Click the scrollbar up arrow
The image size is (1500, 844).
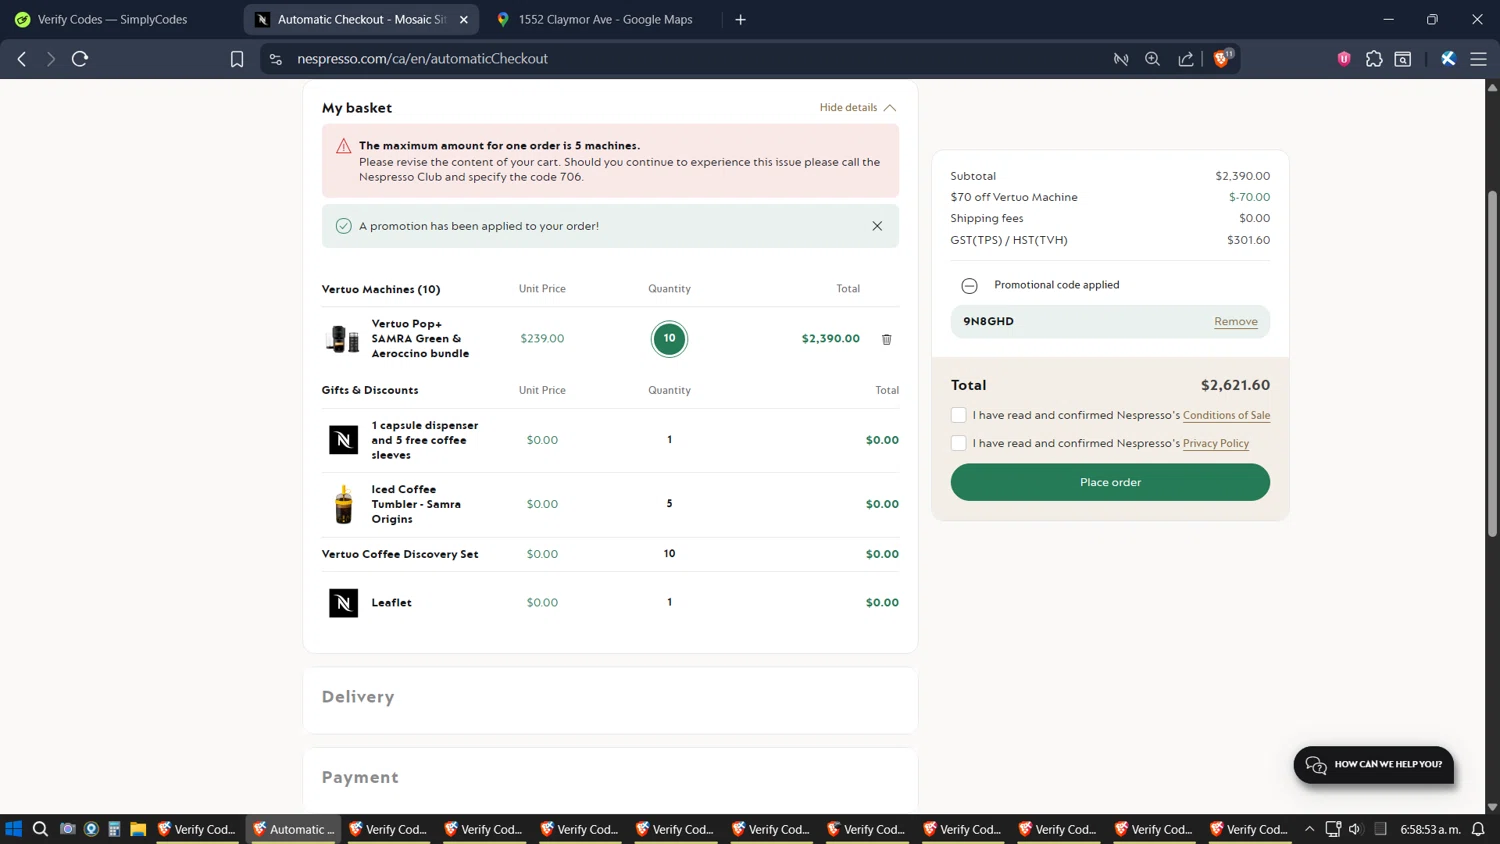1492,87
